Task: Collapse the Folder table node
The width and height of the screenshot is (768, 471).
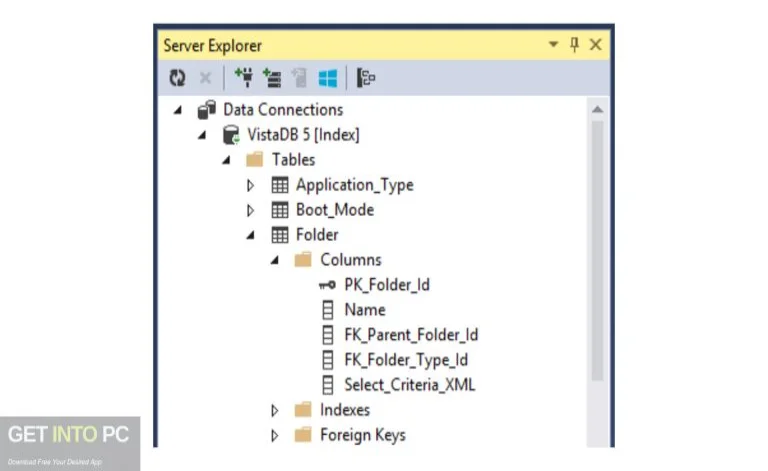Action: [x=251, y=235]
